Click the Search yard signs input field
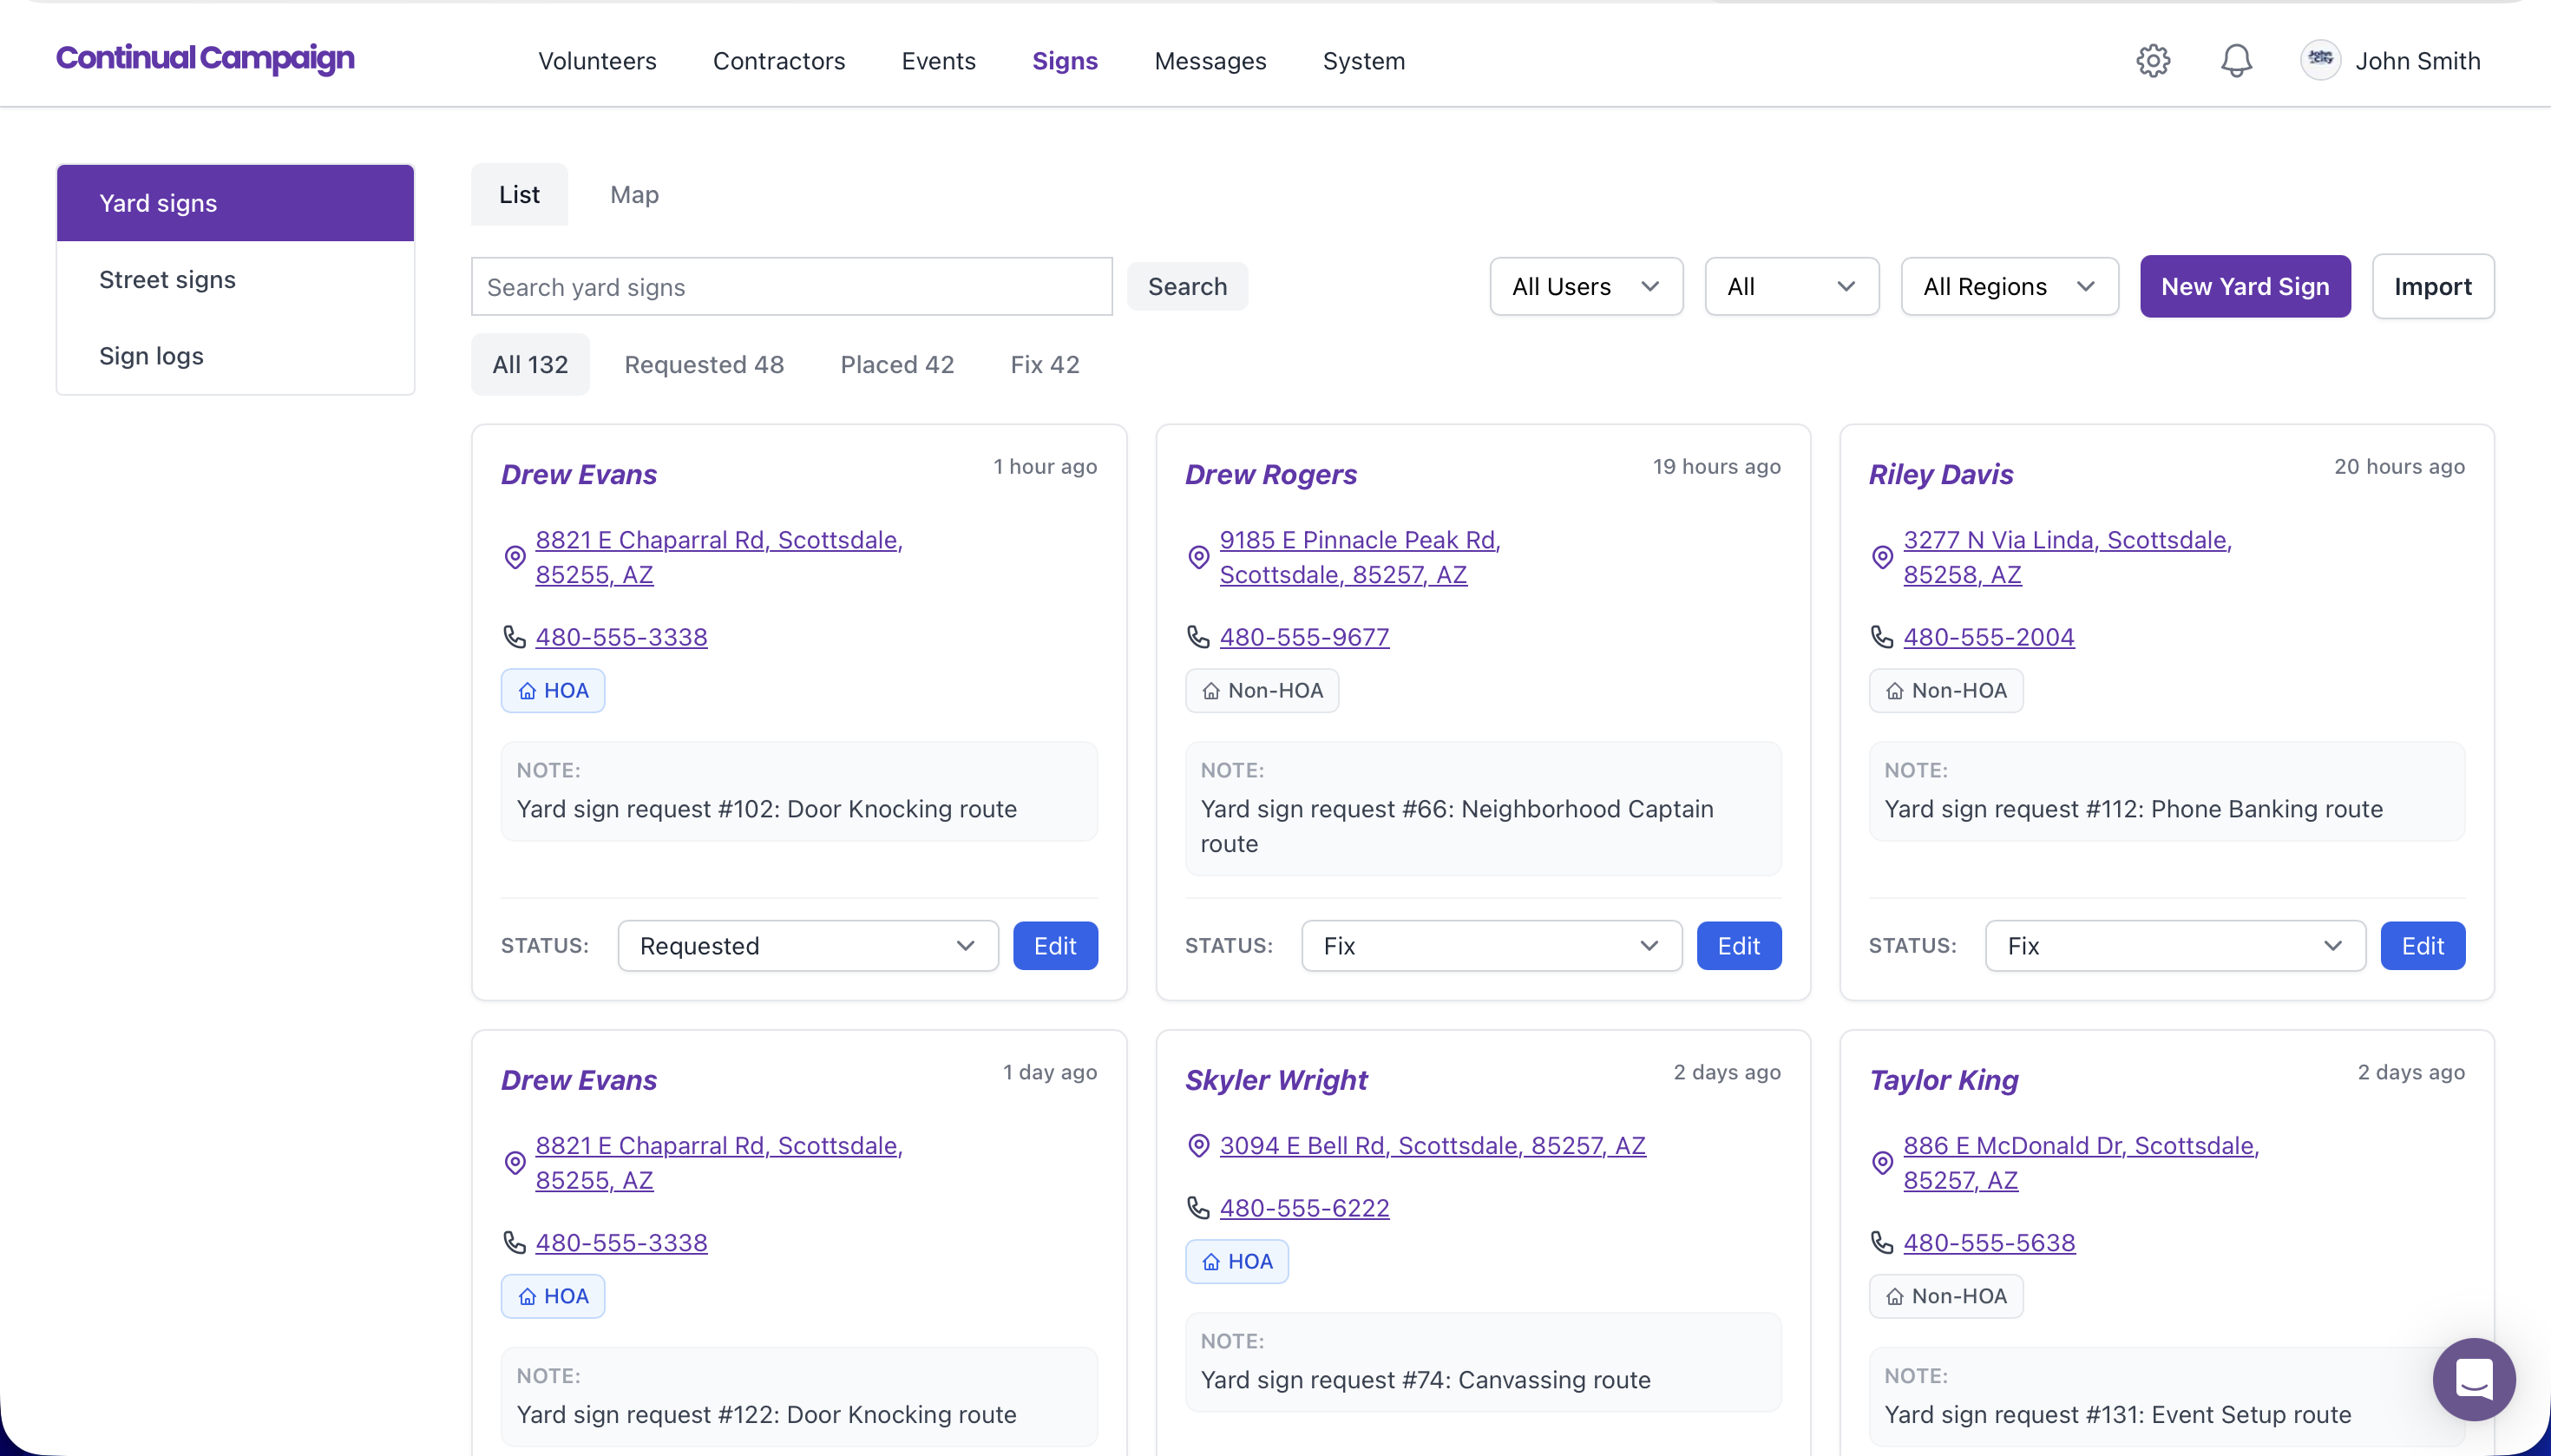The height and width of the screenshot is (1456, 2551). (x=791, y=287)
